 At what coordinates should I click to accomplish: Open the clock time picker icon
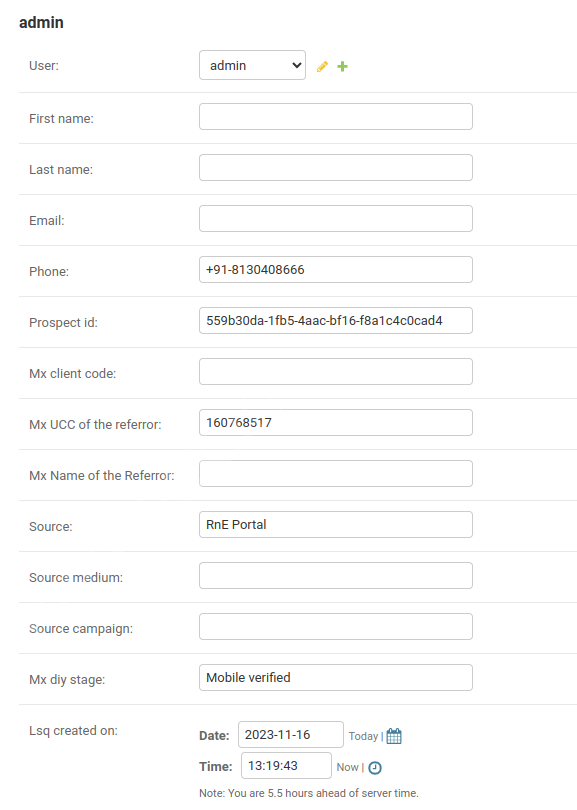point(375,768)
